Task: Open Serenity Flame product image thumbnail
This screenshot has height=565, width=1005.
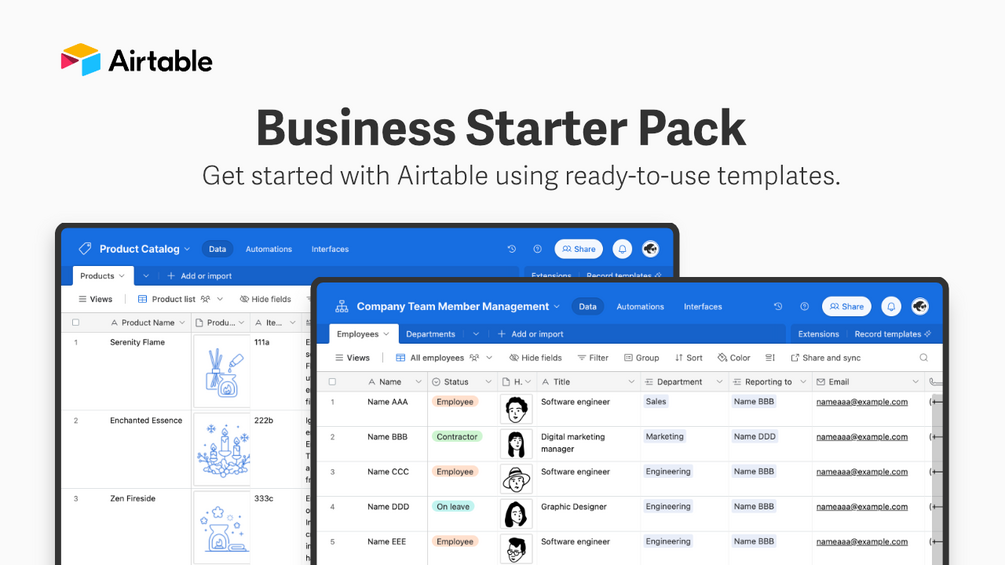Action: tap(222, 371)
